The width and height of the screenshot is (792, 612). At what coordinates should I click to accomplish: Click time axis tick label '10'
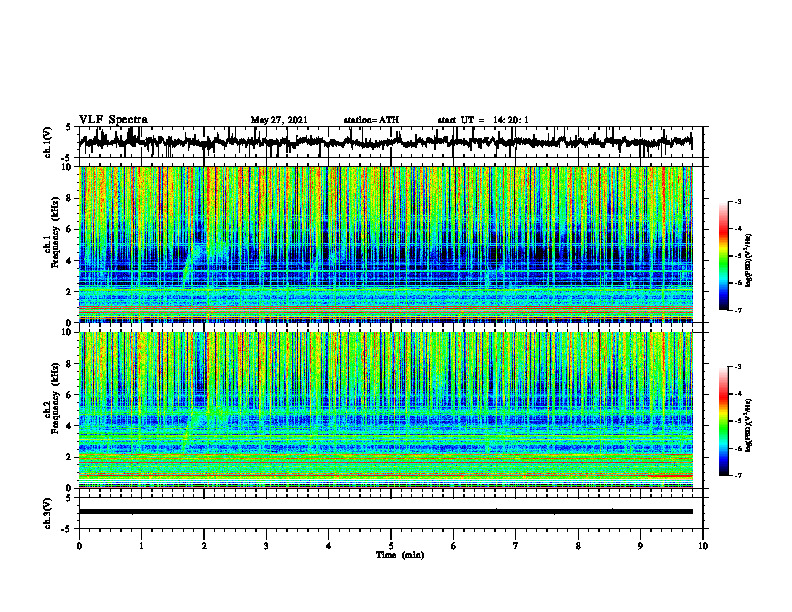pos(703,546)
